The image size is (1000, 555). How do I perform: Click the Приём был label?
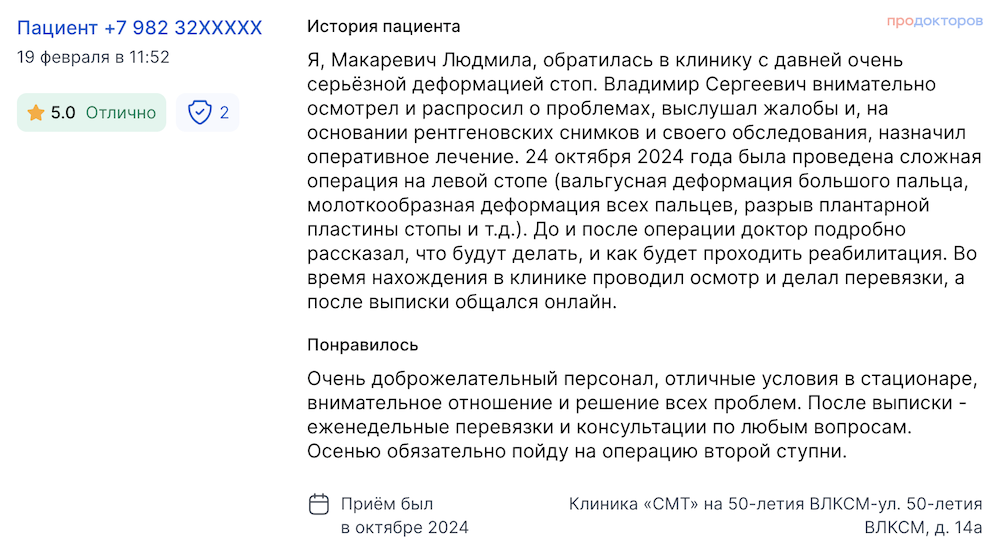coord(386,504)
